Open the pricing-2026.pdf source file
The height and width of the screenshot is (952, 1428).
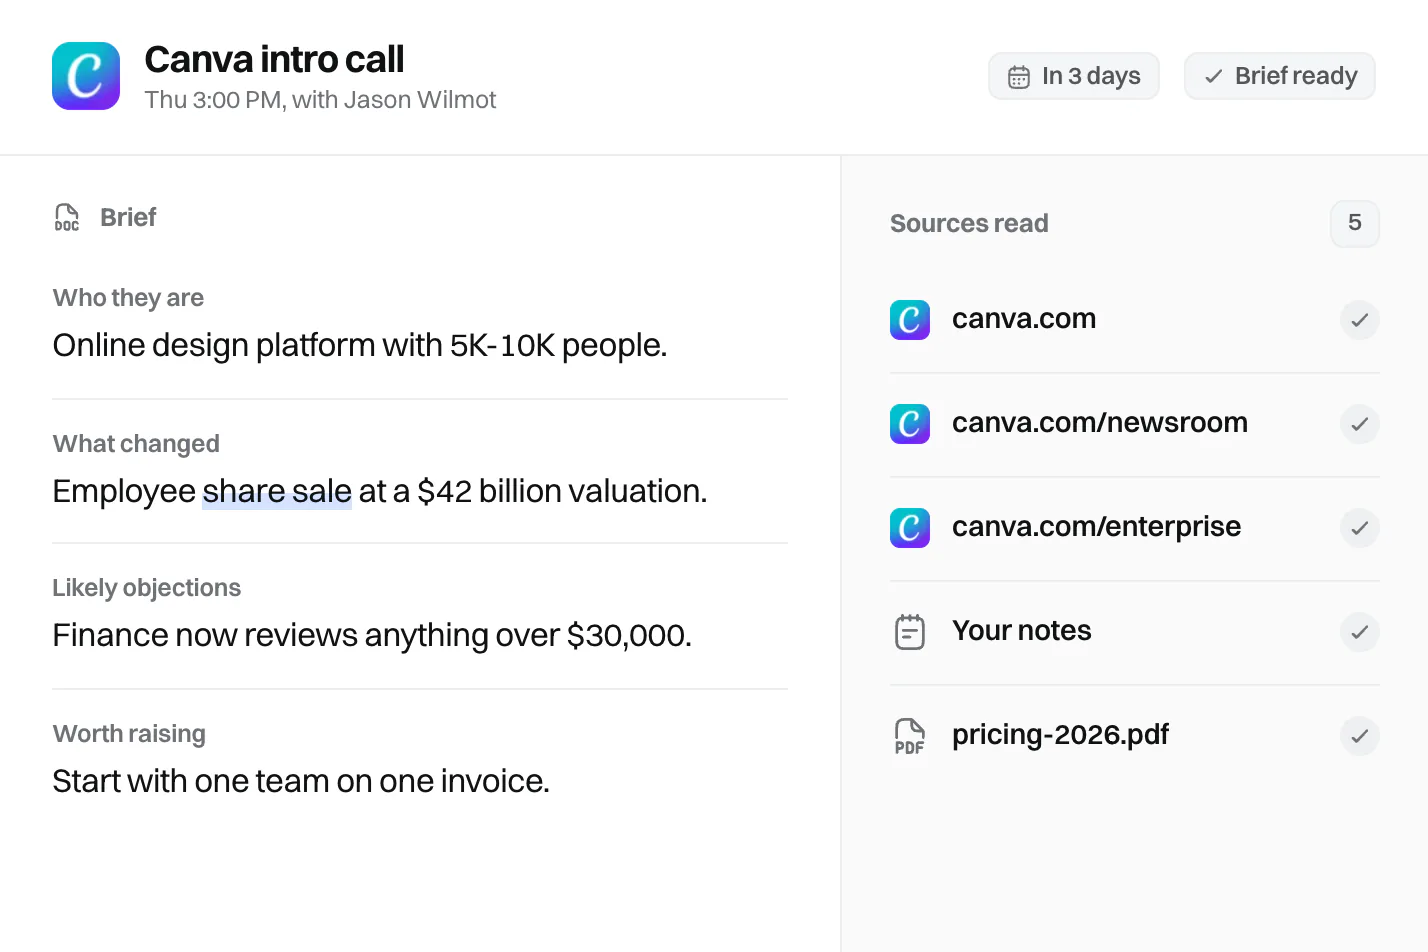point(1060,735)
